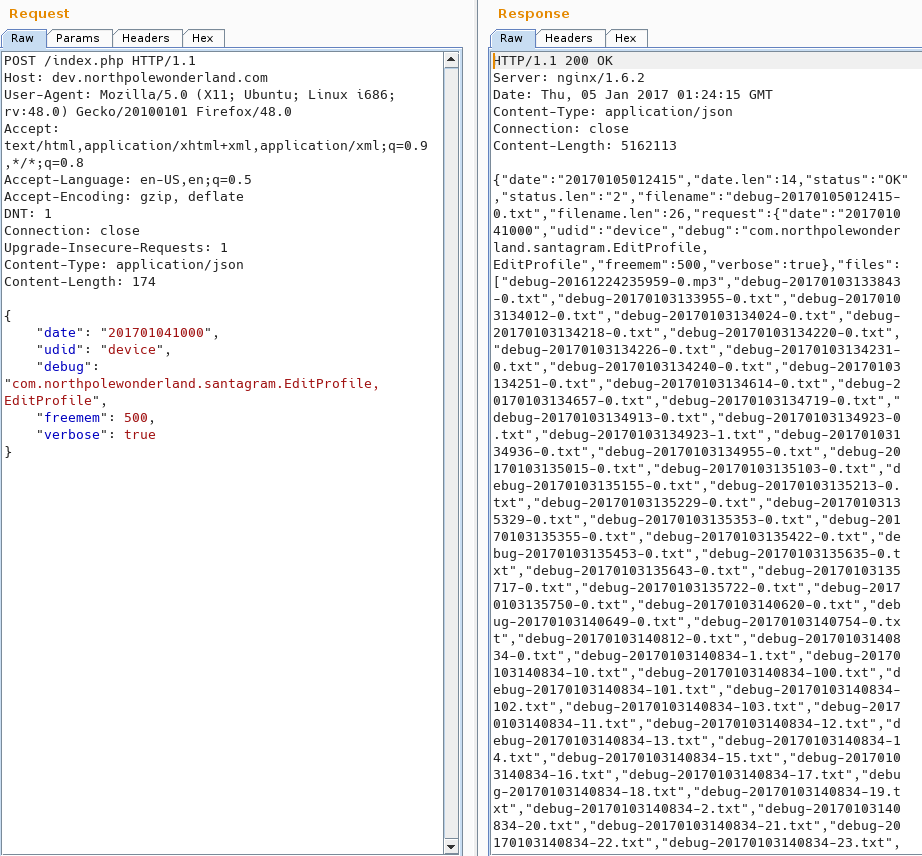The width and height of the screenshot is (922, 856).
Task: Click the "device" udid value in JSON body
Action: point(130,350)
